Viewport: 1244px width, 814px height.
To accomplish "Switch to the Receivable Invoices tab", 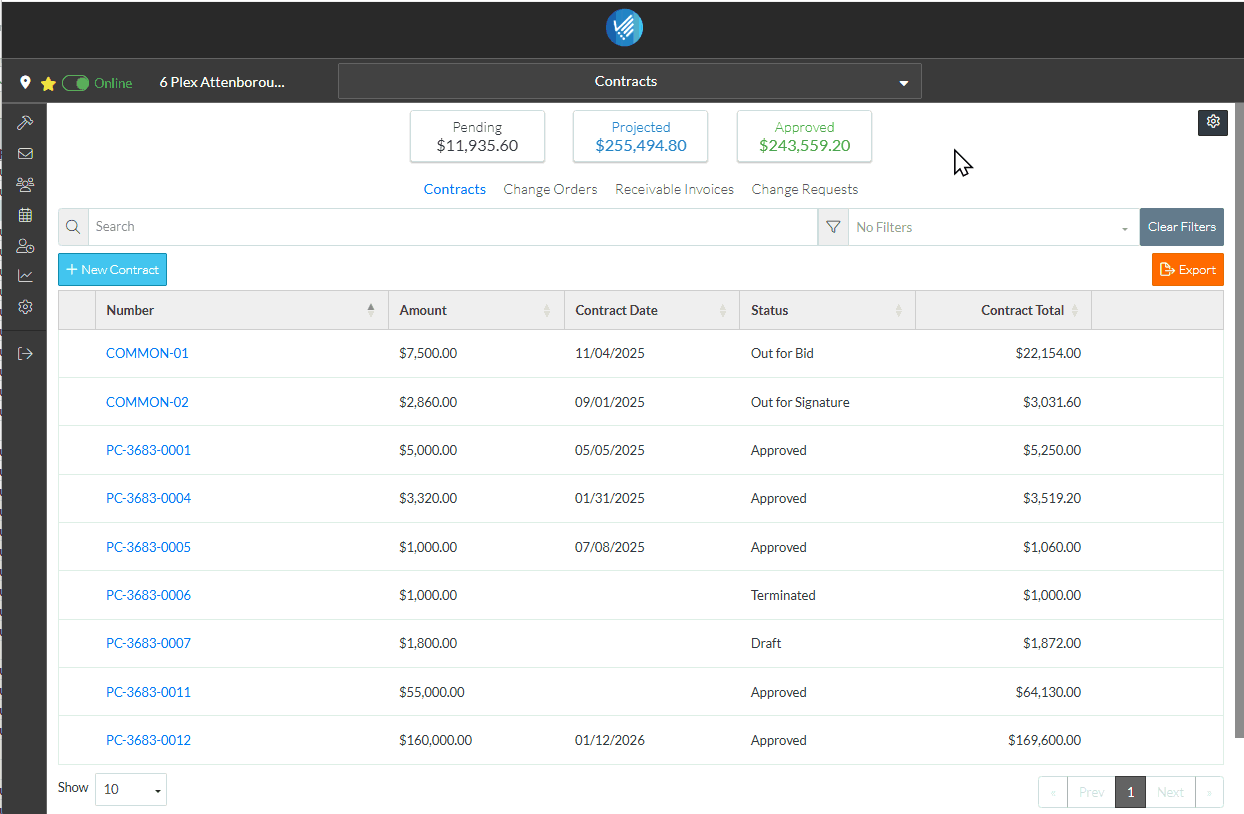I will [x=674, y=189].
